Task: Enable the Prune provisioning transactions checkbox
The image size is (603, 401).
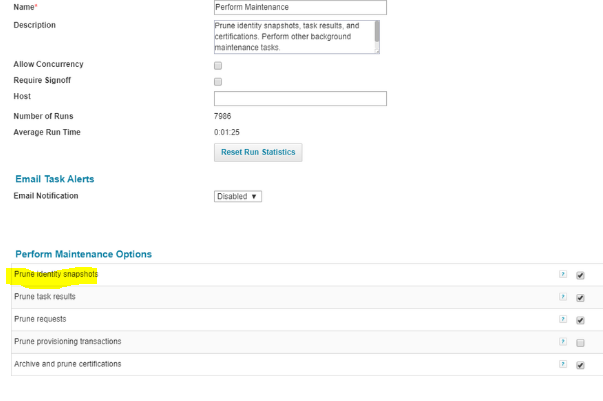Action: pyautogui.click(x=580, y=342)
